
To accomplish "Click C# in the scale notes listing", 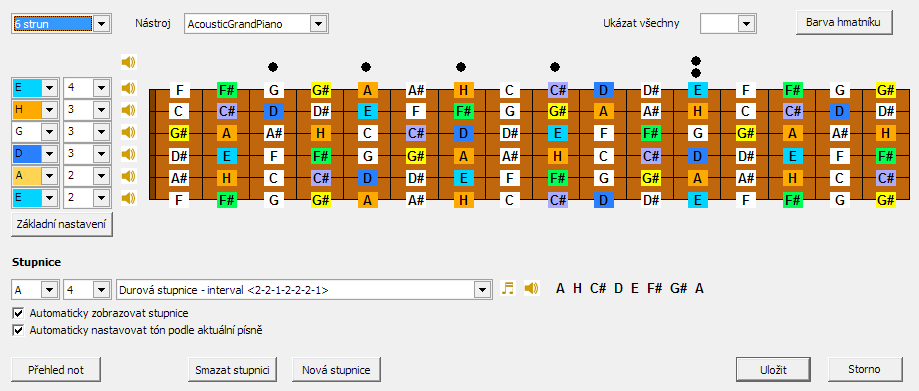I will click(x=598, y=288).
